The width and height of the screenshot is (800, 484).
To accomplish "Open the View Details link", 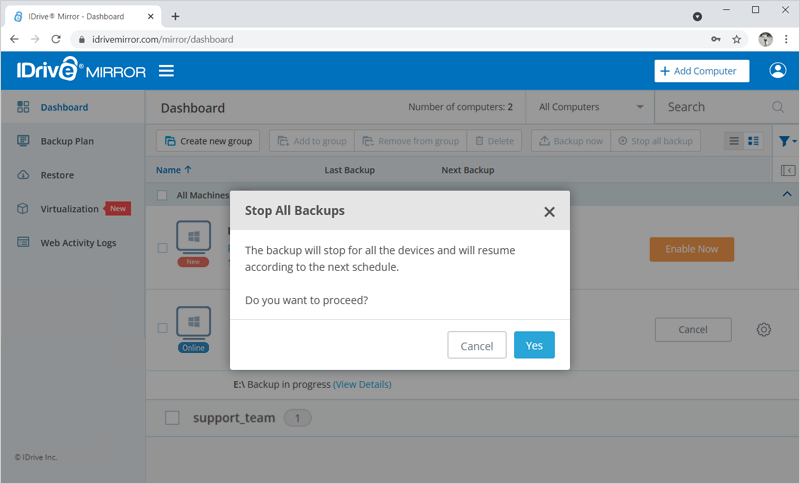I will 362,384.
